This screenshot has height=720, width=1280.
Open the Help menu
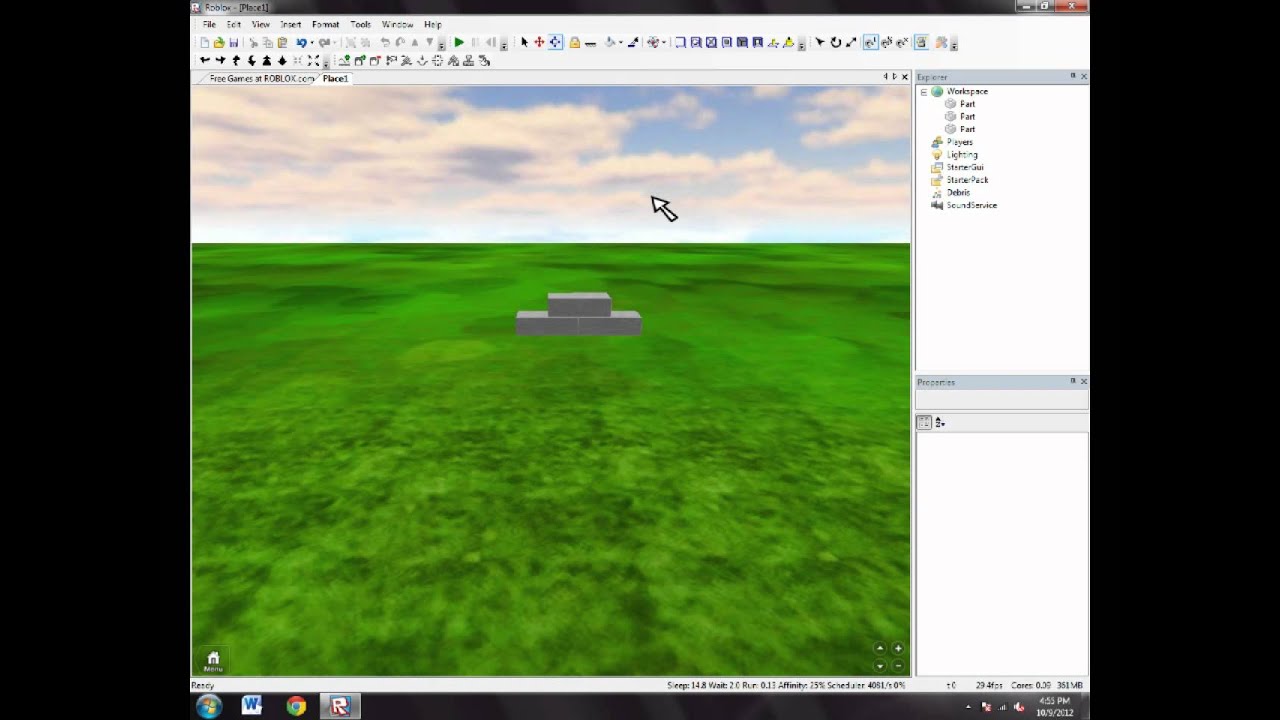coord(432,24)
